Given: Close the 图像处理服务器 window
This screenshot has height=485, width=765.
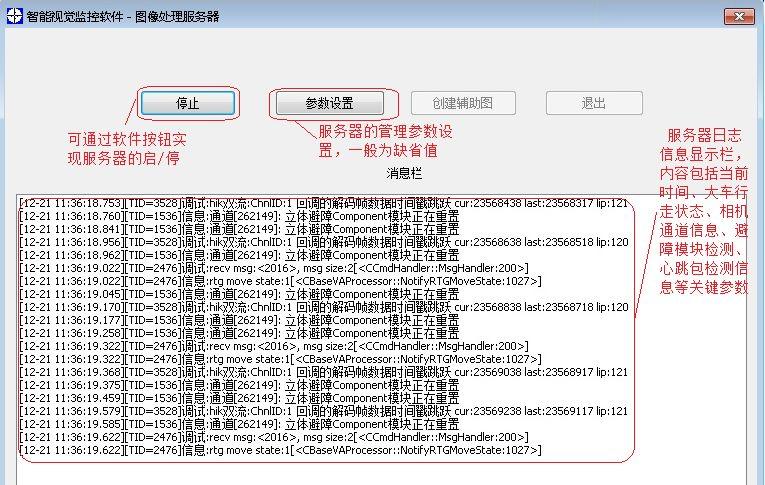Looking at the screenshot, I should pyautogui.click(x=739, y=16).
